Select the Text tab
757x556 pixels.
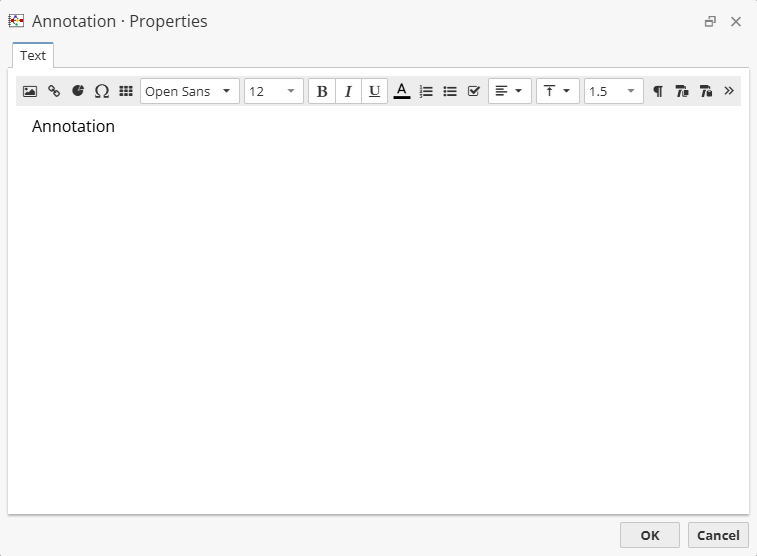tap(33, 56)
